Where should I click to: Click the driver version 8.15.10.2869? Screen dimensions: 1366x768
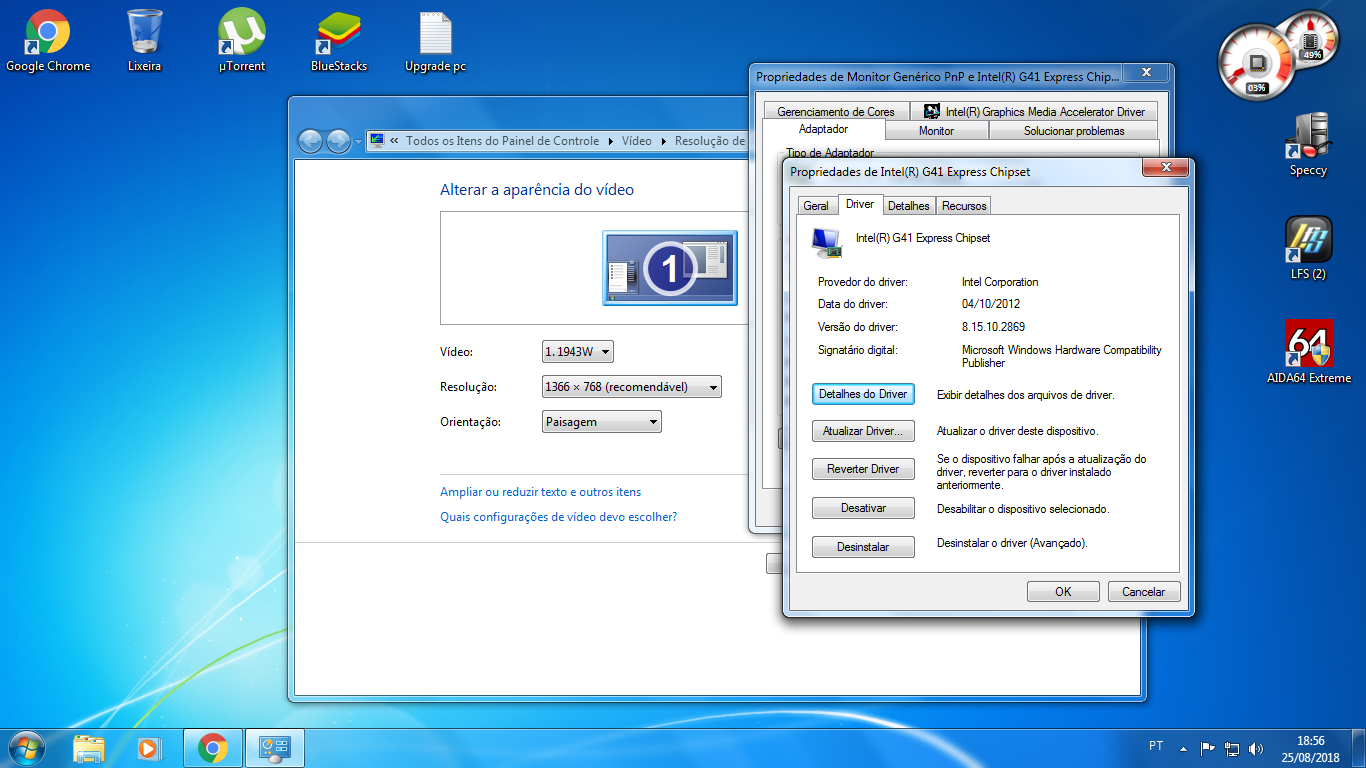point(993,327)
